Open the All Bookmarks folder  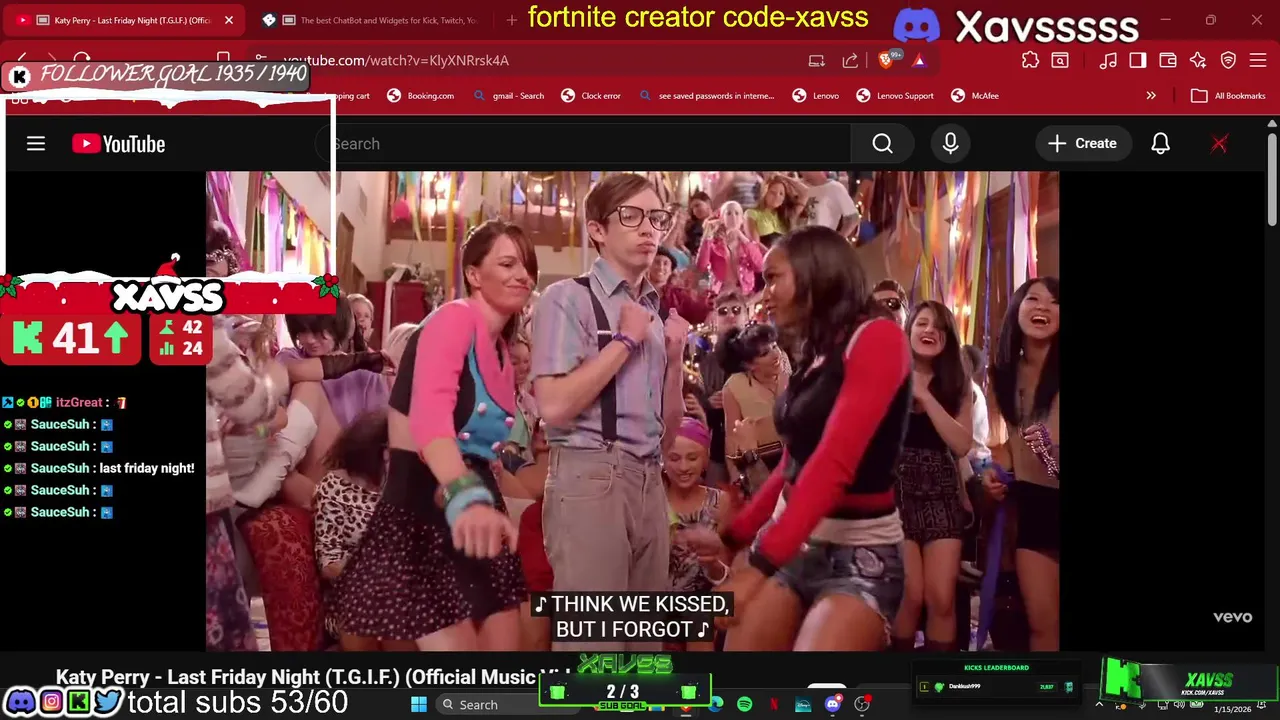[1229, 96]
